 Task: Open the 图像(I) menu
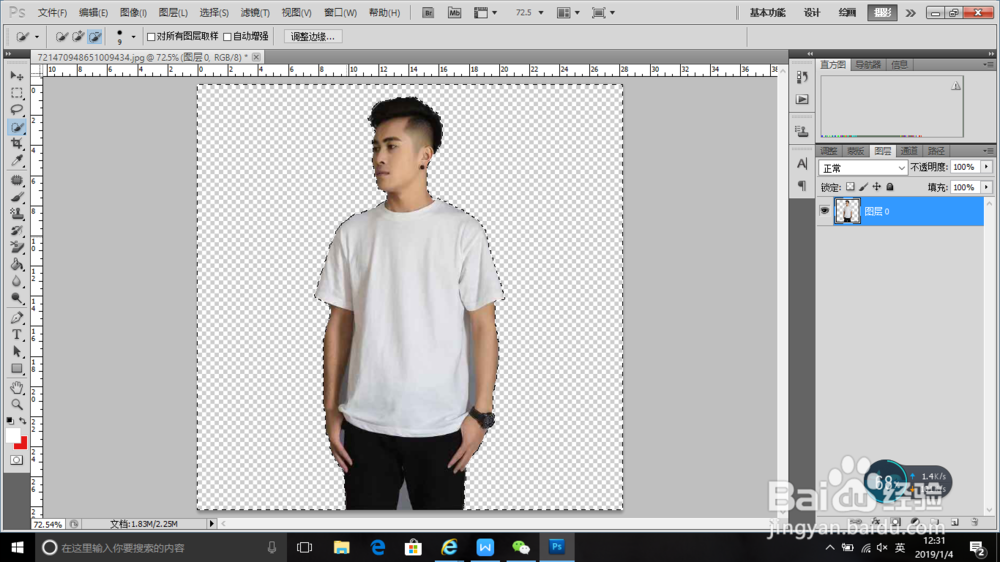(133, 13)
